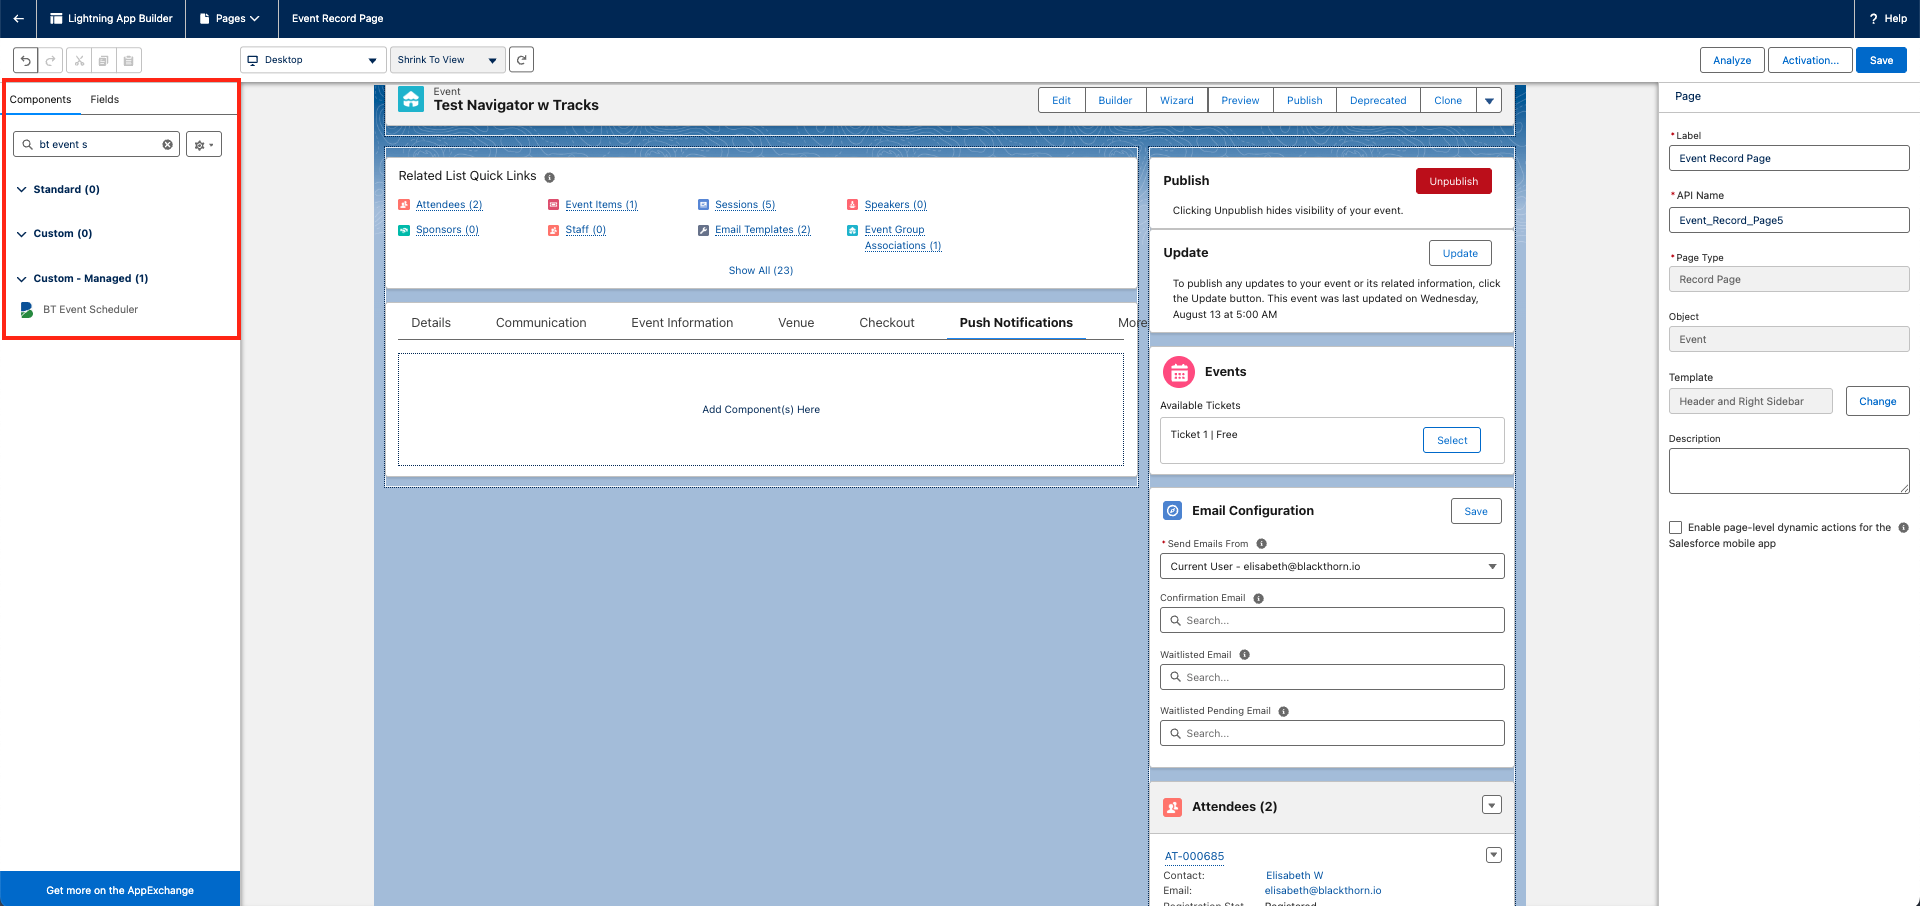Click the Update button
This screenshot has width=1920, height=906.
1460,253
